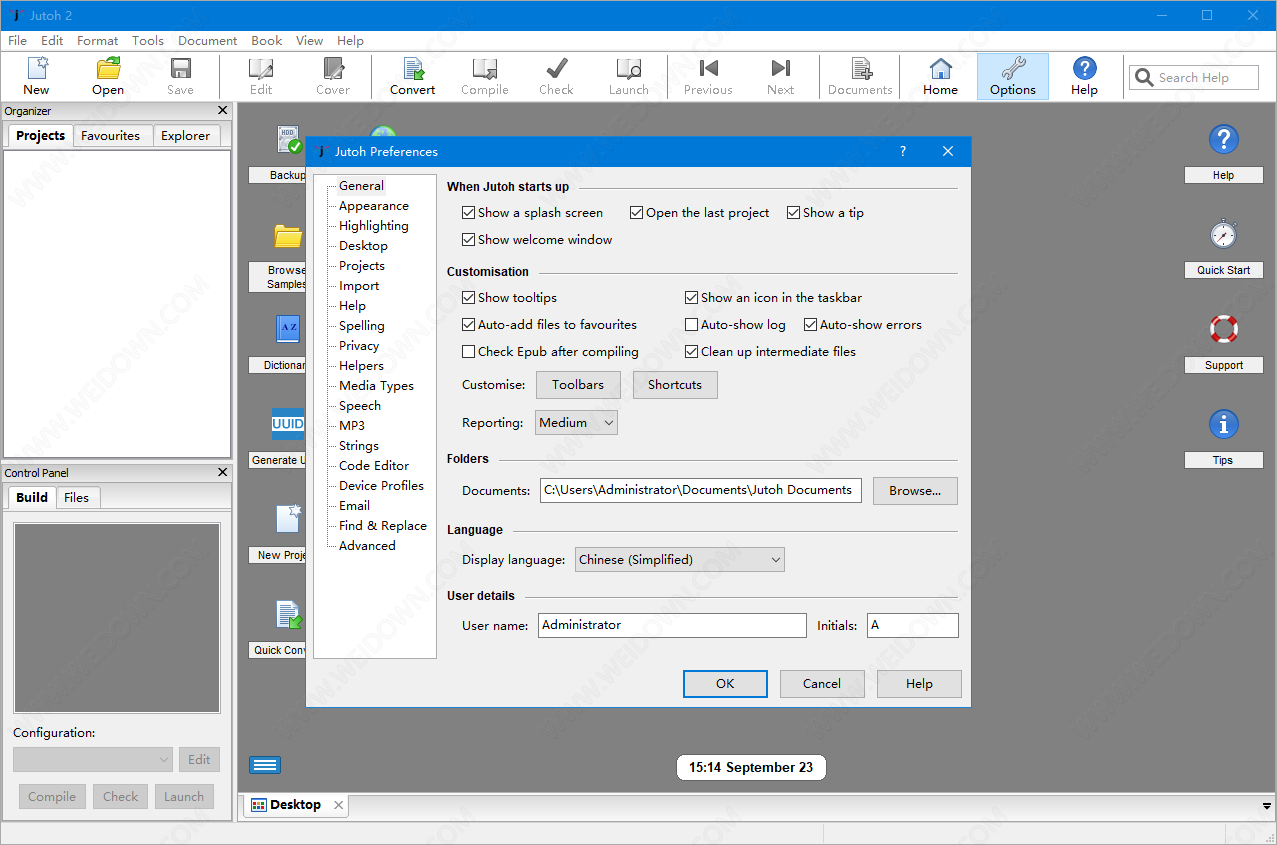This screenshot has height=845, width=1277.
Task: Click the Toolbars customise button
Action: point(578,385)
